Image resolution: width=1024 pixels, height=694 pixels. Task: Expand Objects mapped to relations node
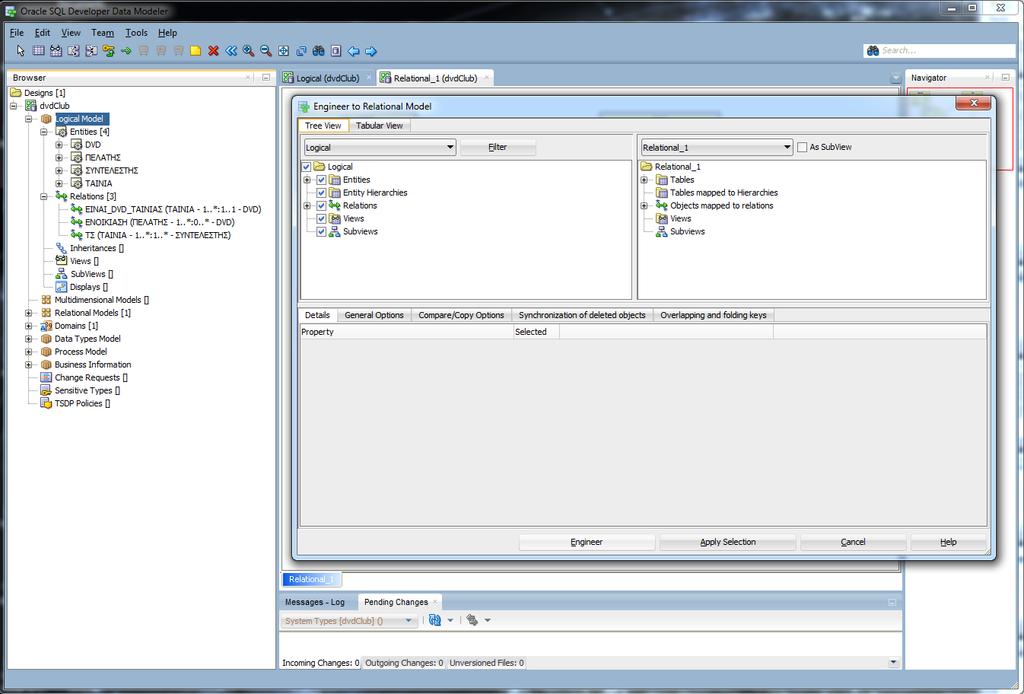tap(644, 206)
